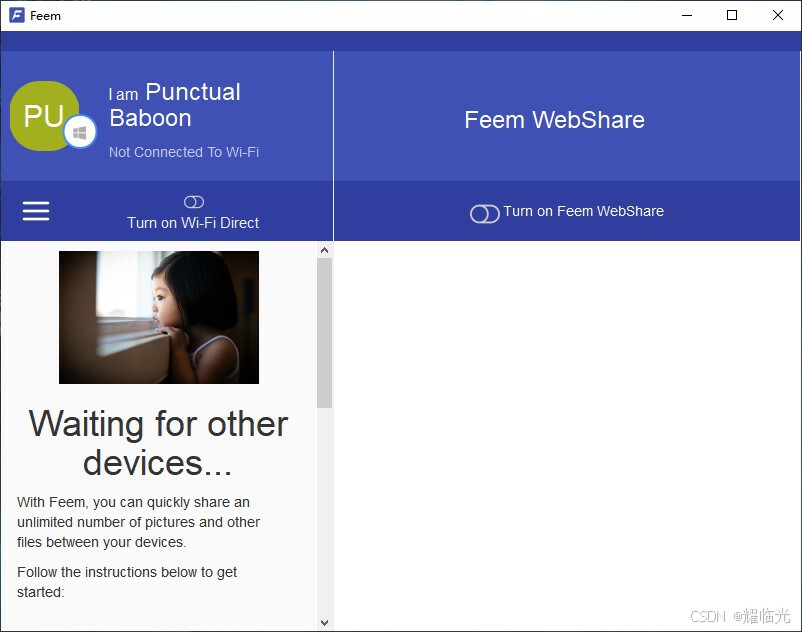Click the vertical scrollbar thumb
Image resolution: width=802 pixels, height=632 pixels.
(324, 333)
